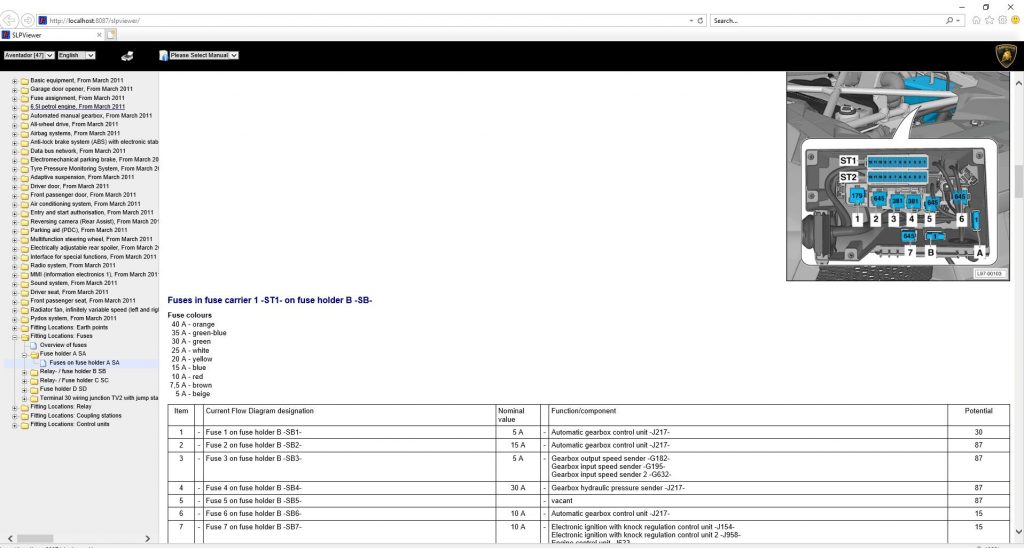The image size is (1024, 548).
Task: Open Fitting Locations: Control units
Action: (x=69, y=425)
